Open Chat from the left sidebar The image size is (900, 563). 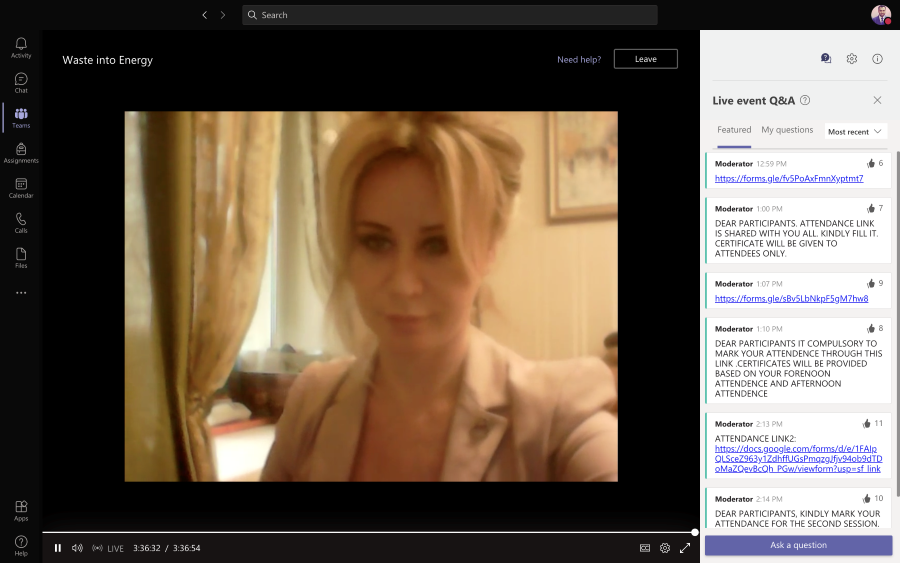(x=21, y=83)
